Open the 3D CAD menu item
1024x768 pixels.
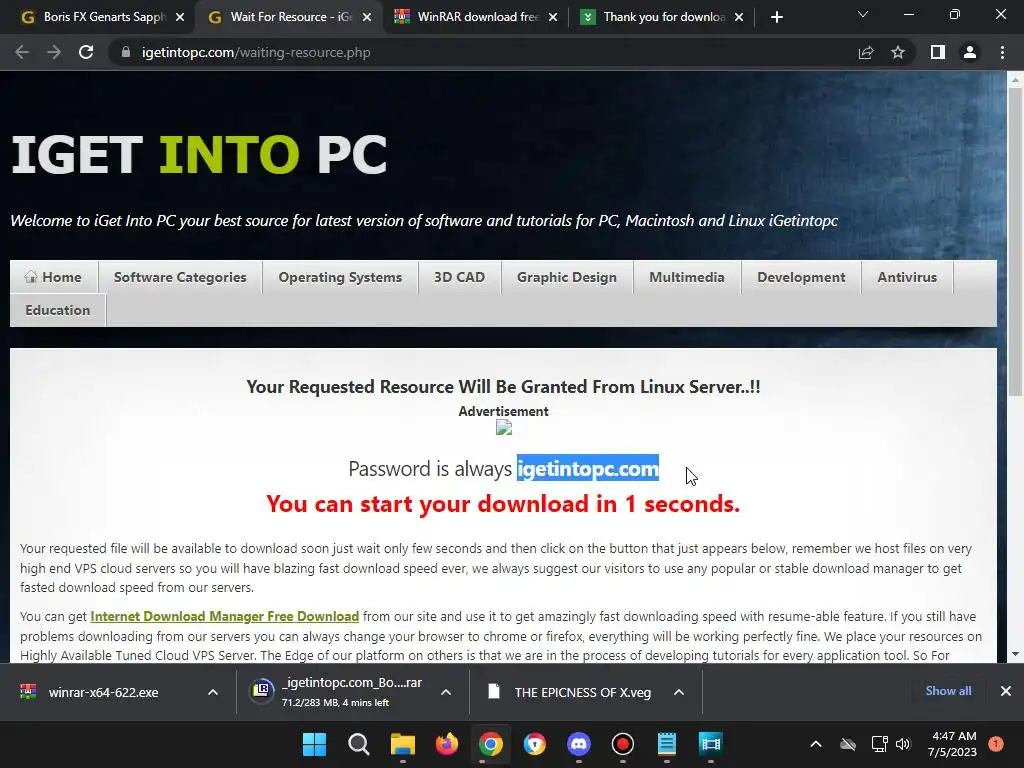[459, 277]
